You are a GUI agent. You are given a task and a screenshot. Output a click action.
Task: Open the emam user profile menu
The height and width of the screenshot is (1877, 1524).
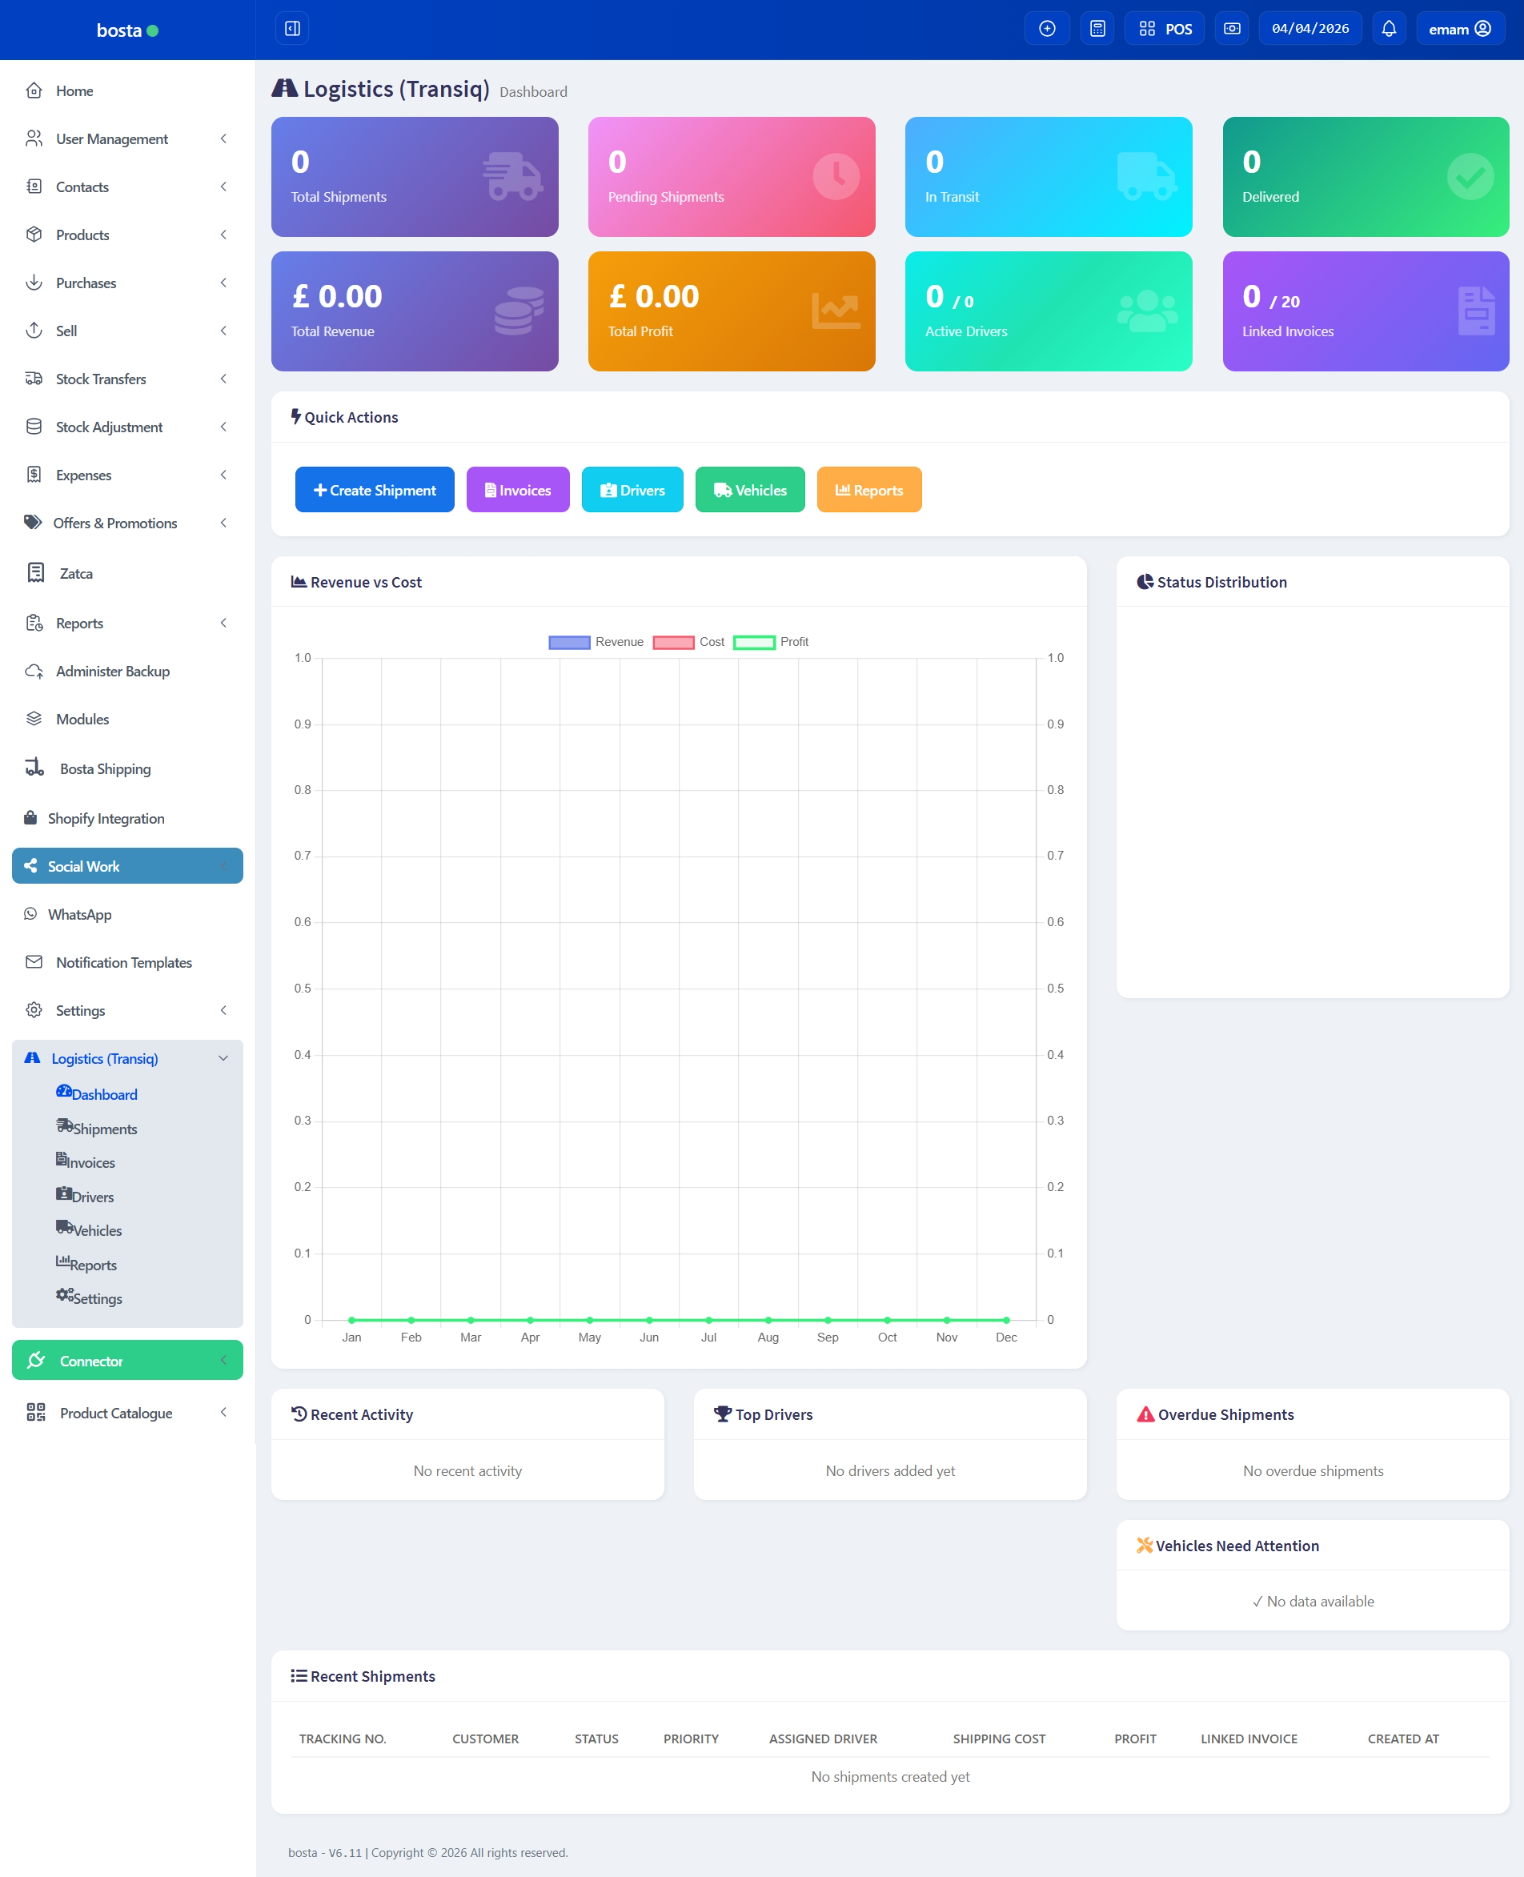1459,29
